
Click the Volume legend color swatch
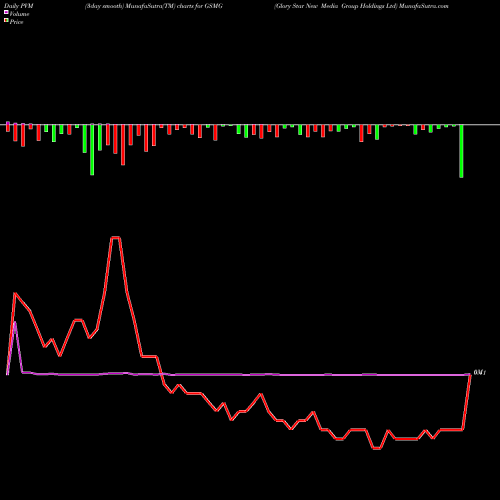pyautogui.click(x=6, y=12)
